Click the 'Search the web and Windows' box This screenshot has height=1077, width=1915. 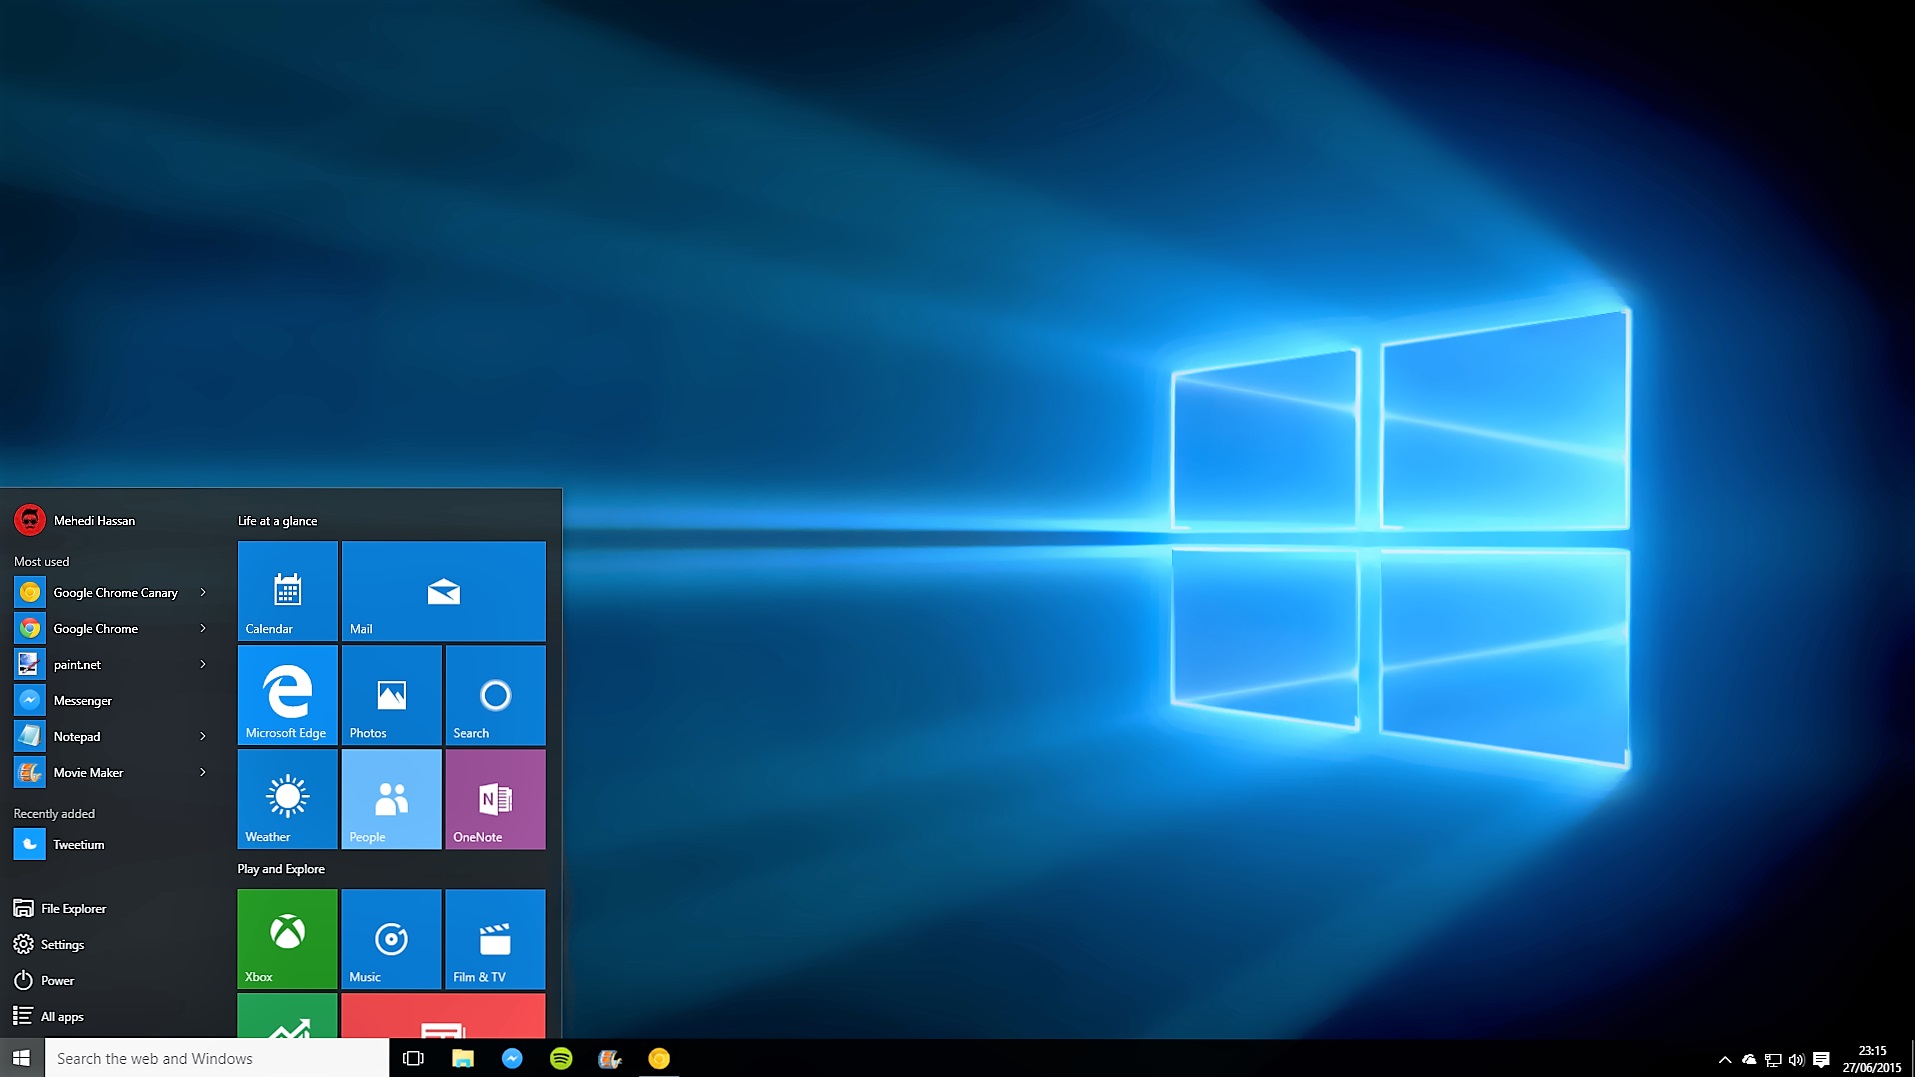pyautogui.click(x=216, y=1058)
